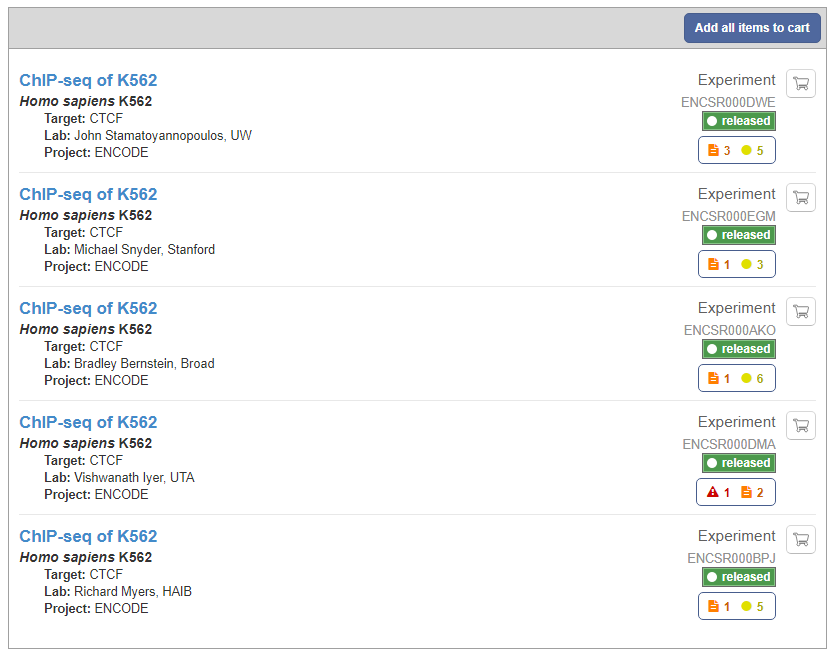Click red warning triangle on ENCSR000DMA

pos(713,492)
